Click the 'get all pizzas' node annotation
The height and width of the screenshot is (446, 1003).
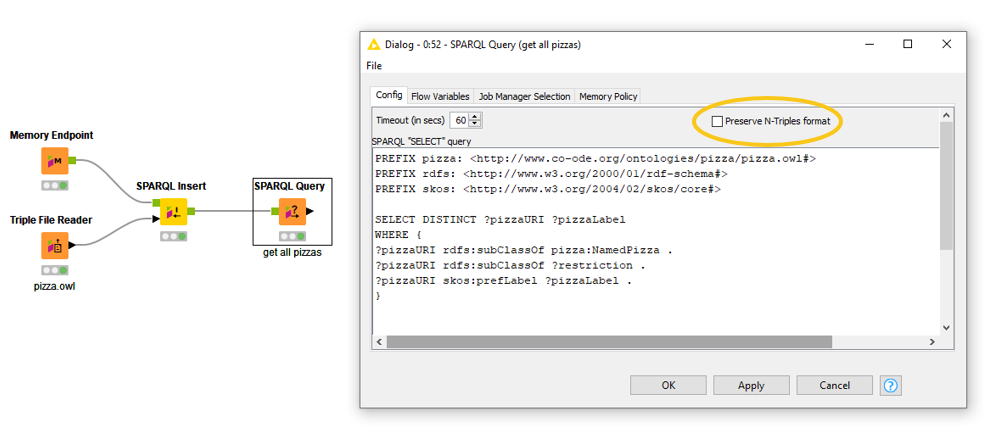point(292,253)
